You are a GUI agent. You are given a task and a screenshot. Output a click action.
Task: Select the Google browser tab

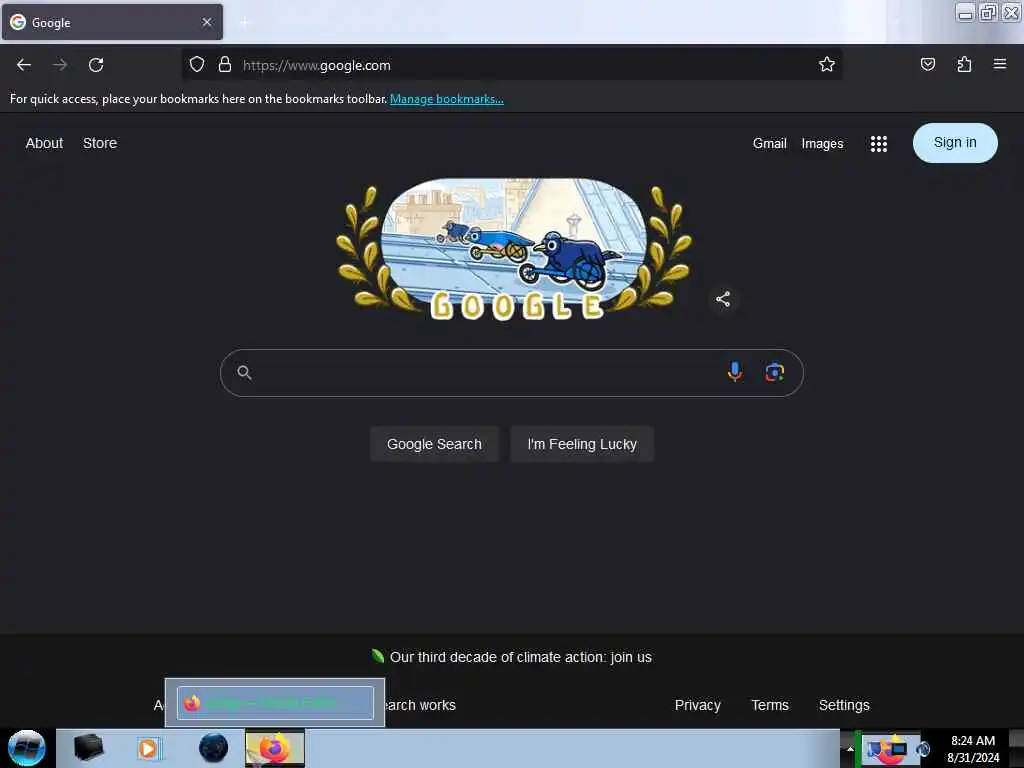[112, 22]
